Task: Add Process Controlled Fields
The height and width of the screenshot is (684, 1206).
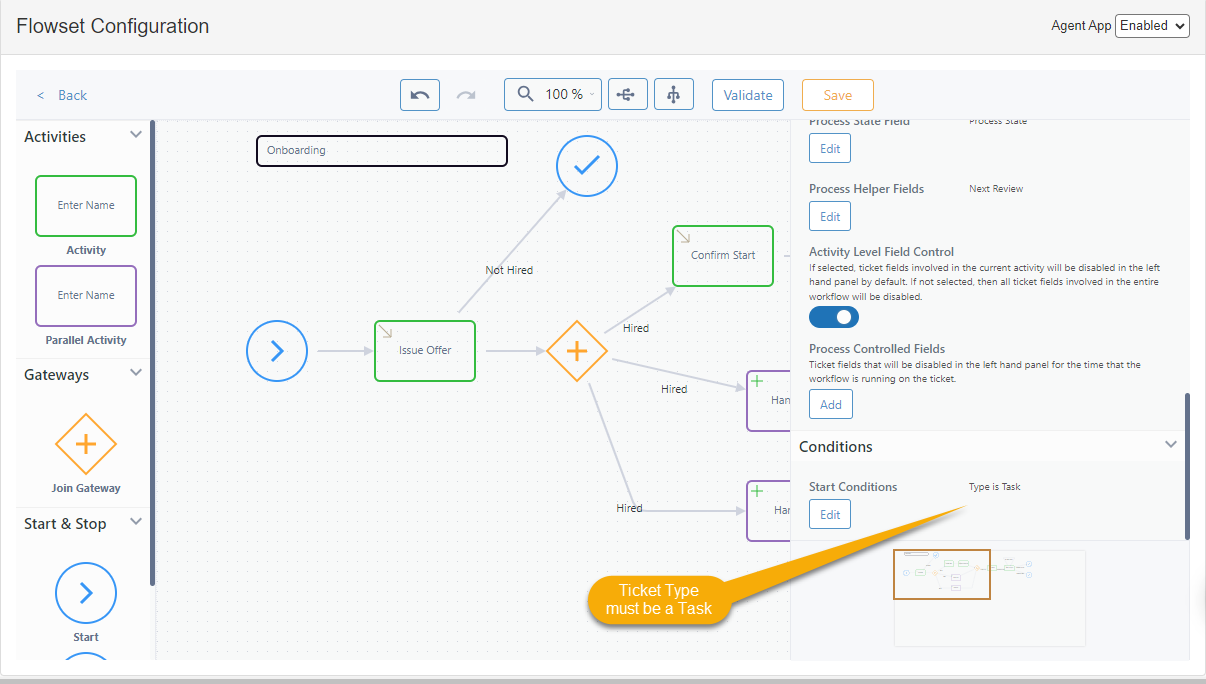Action: (831, 405)
